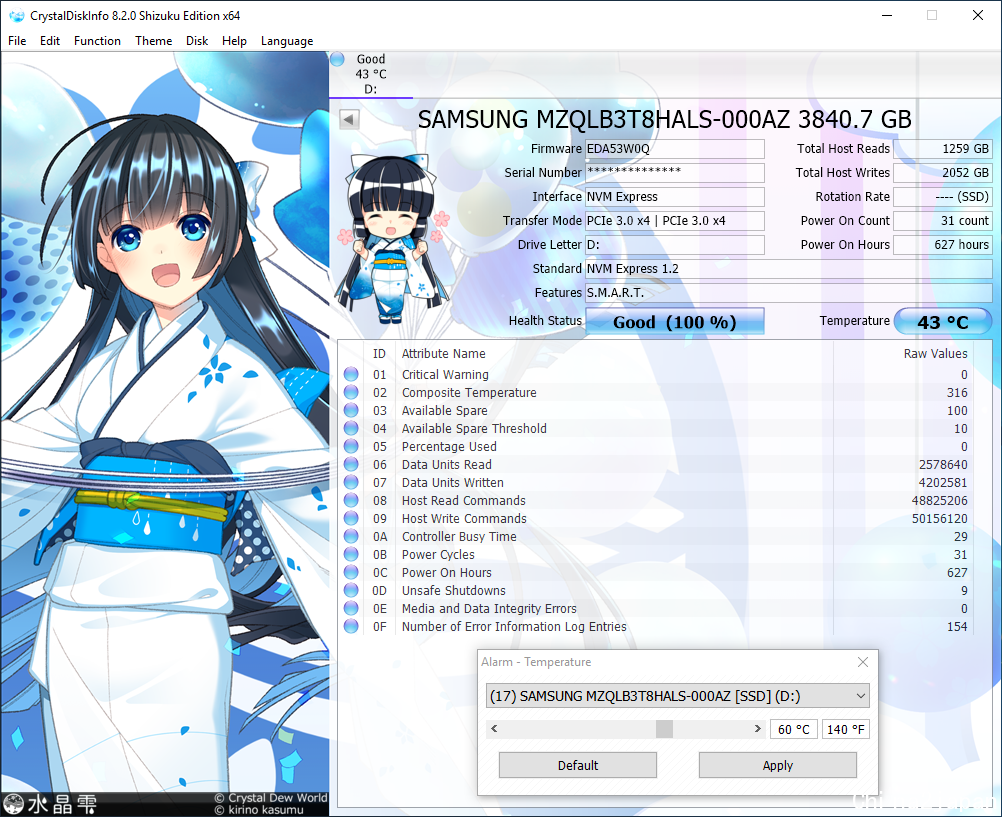Click status orb for Critical Warning row

351,374
